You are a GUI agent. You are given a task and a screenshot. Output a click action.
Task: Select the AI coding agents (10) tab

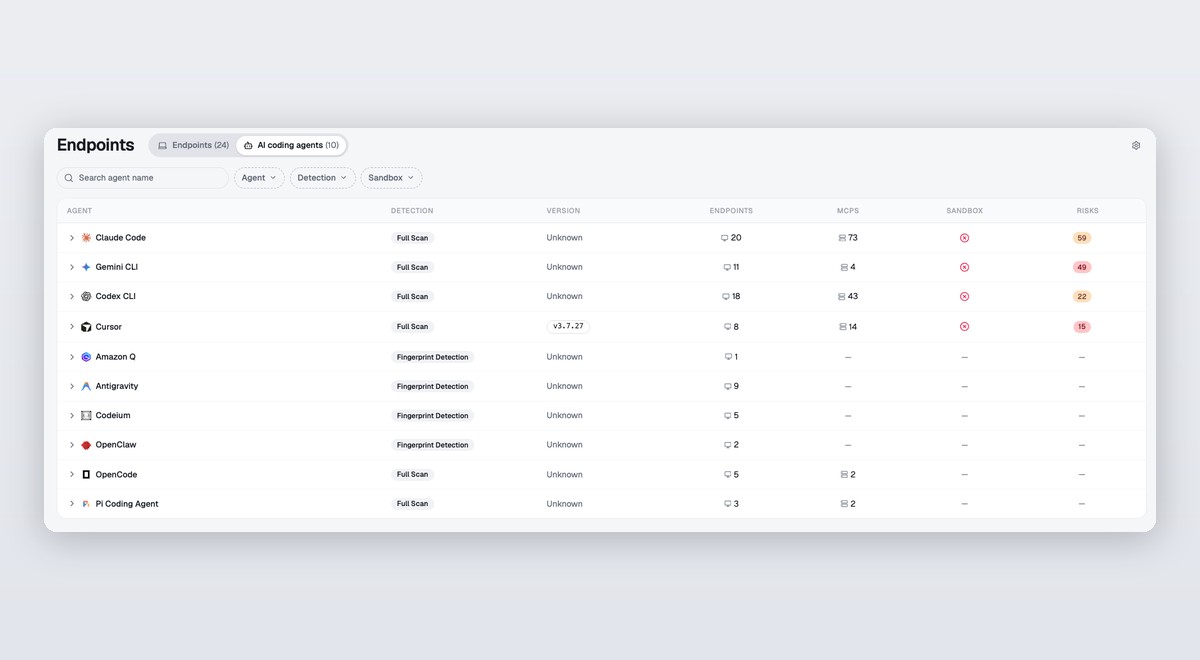[x=291, y=145]
